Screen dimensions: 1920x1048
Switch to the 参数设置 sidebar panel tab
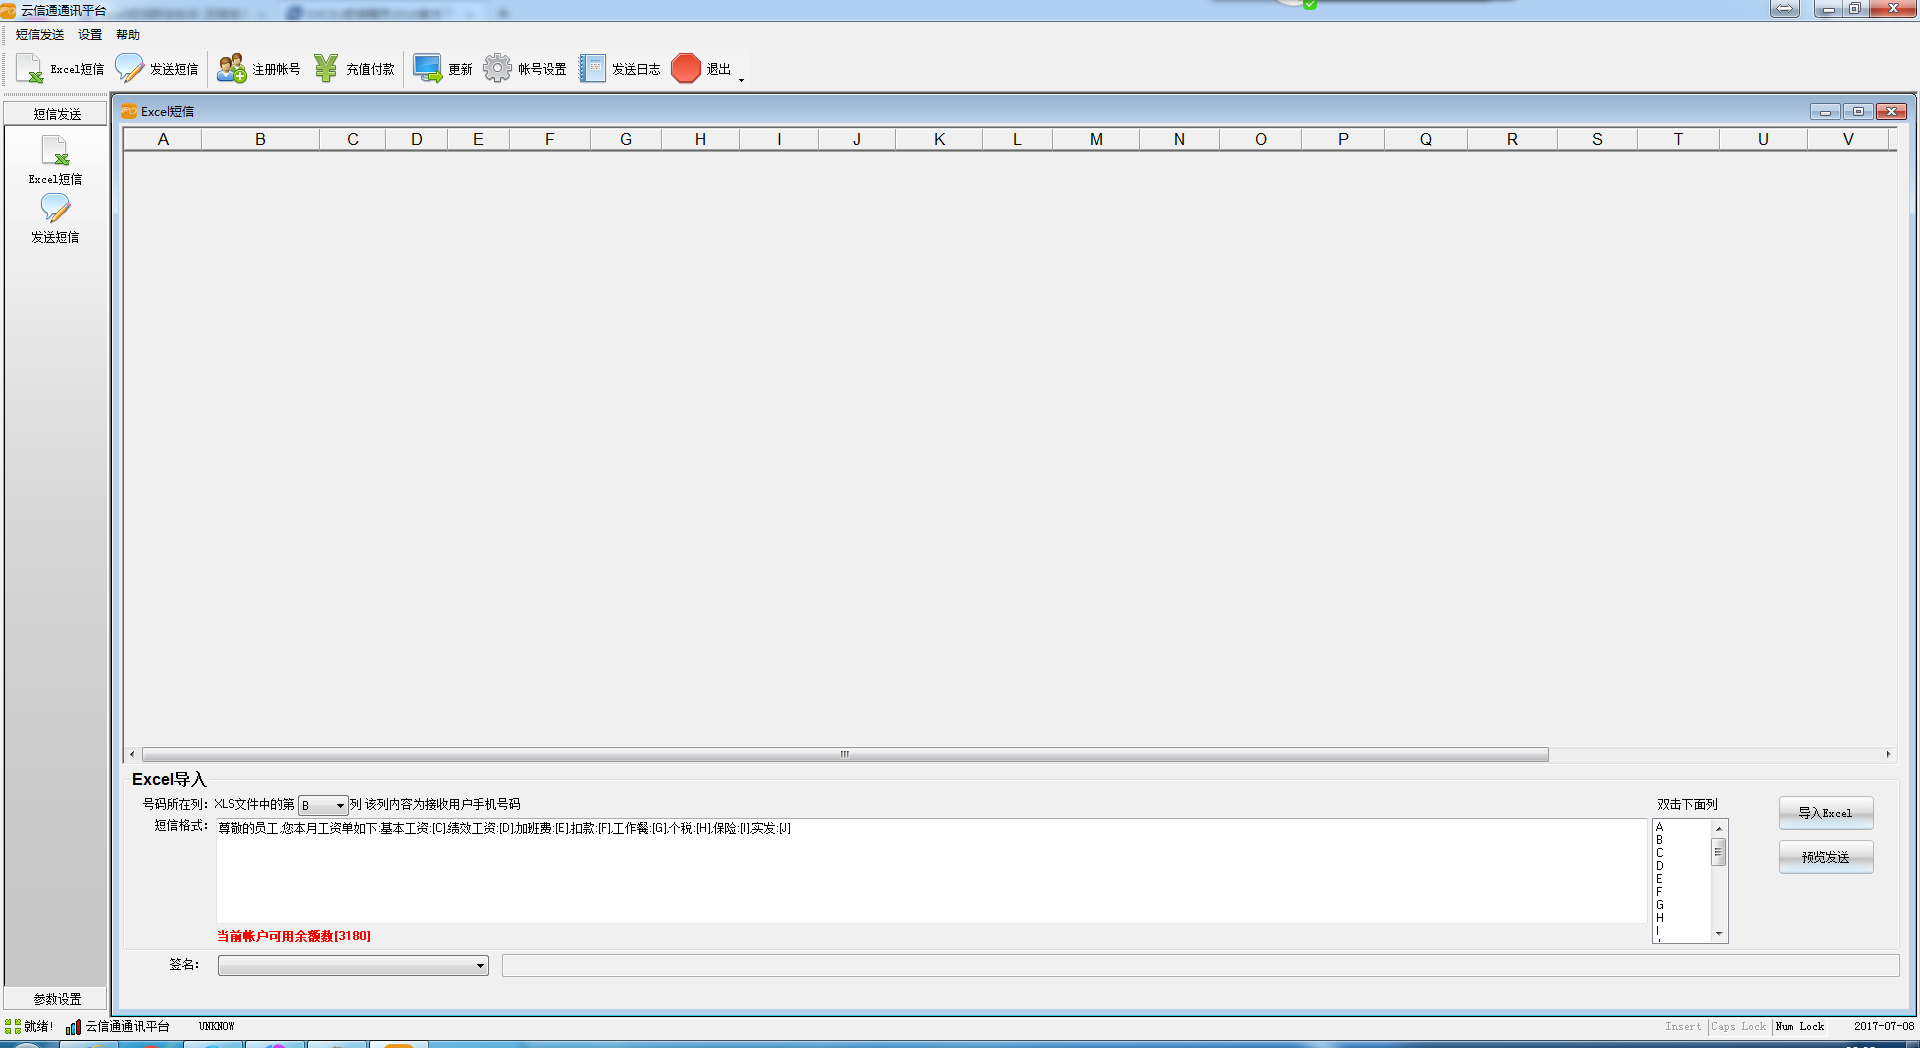tap(56, 999)
